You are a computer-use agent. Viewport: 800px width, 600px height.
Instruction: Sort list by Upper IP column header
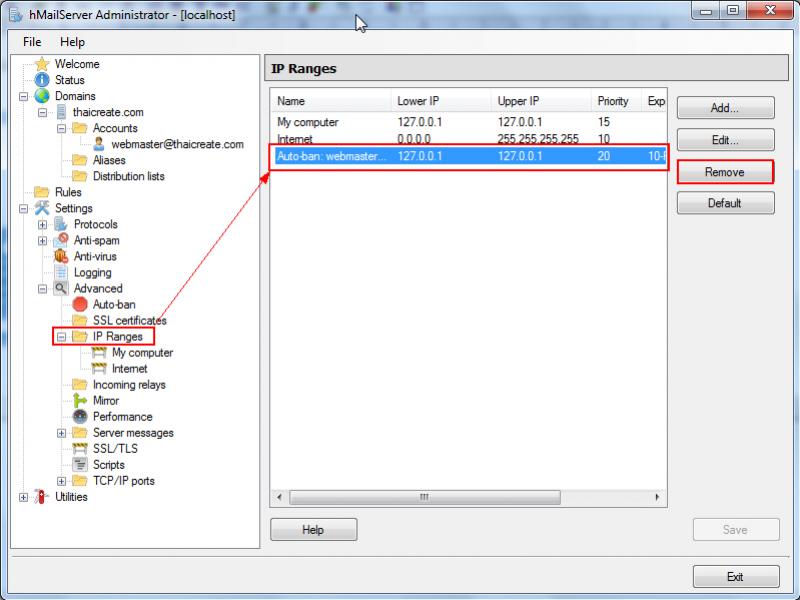pos(541,101)
